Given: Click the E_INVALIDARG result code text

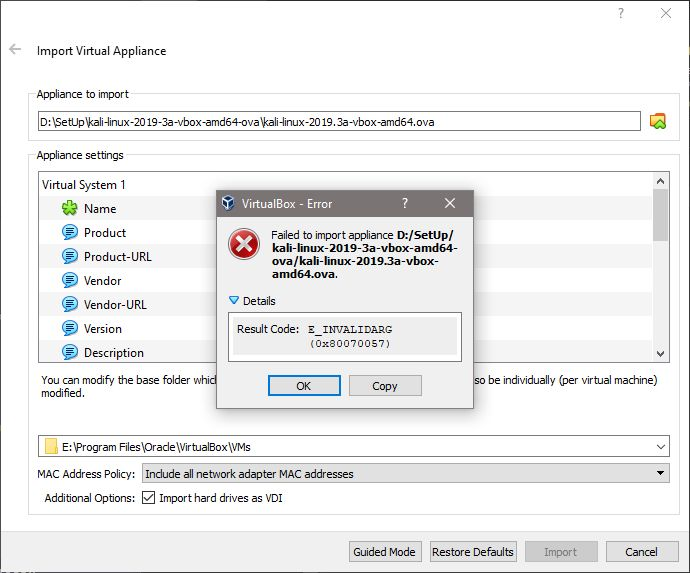Looking at the screenshot, I should pos(350,329).
